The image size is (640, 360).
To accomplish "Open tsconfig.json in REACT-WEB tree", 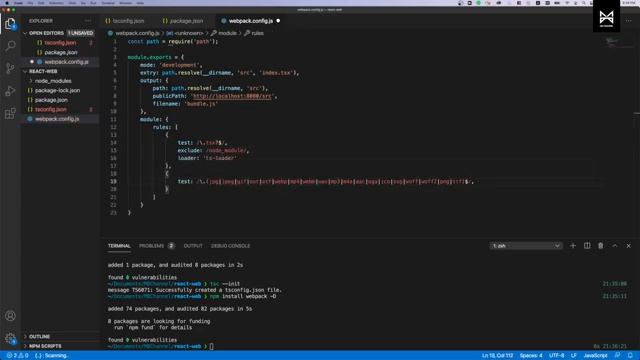I will [x=51, y=109].
